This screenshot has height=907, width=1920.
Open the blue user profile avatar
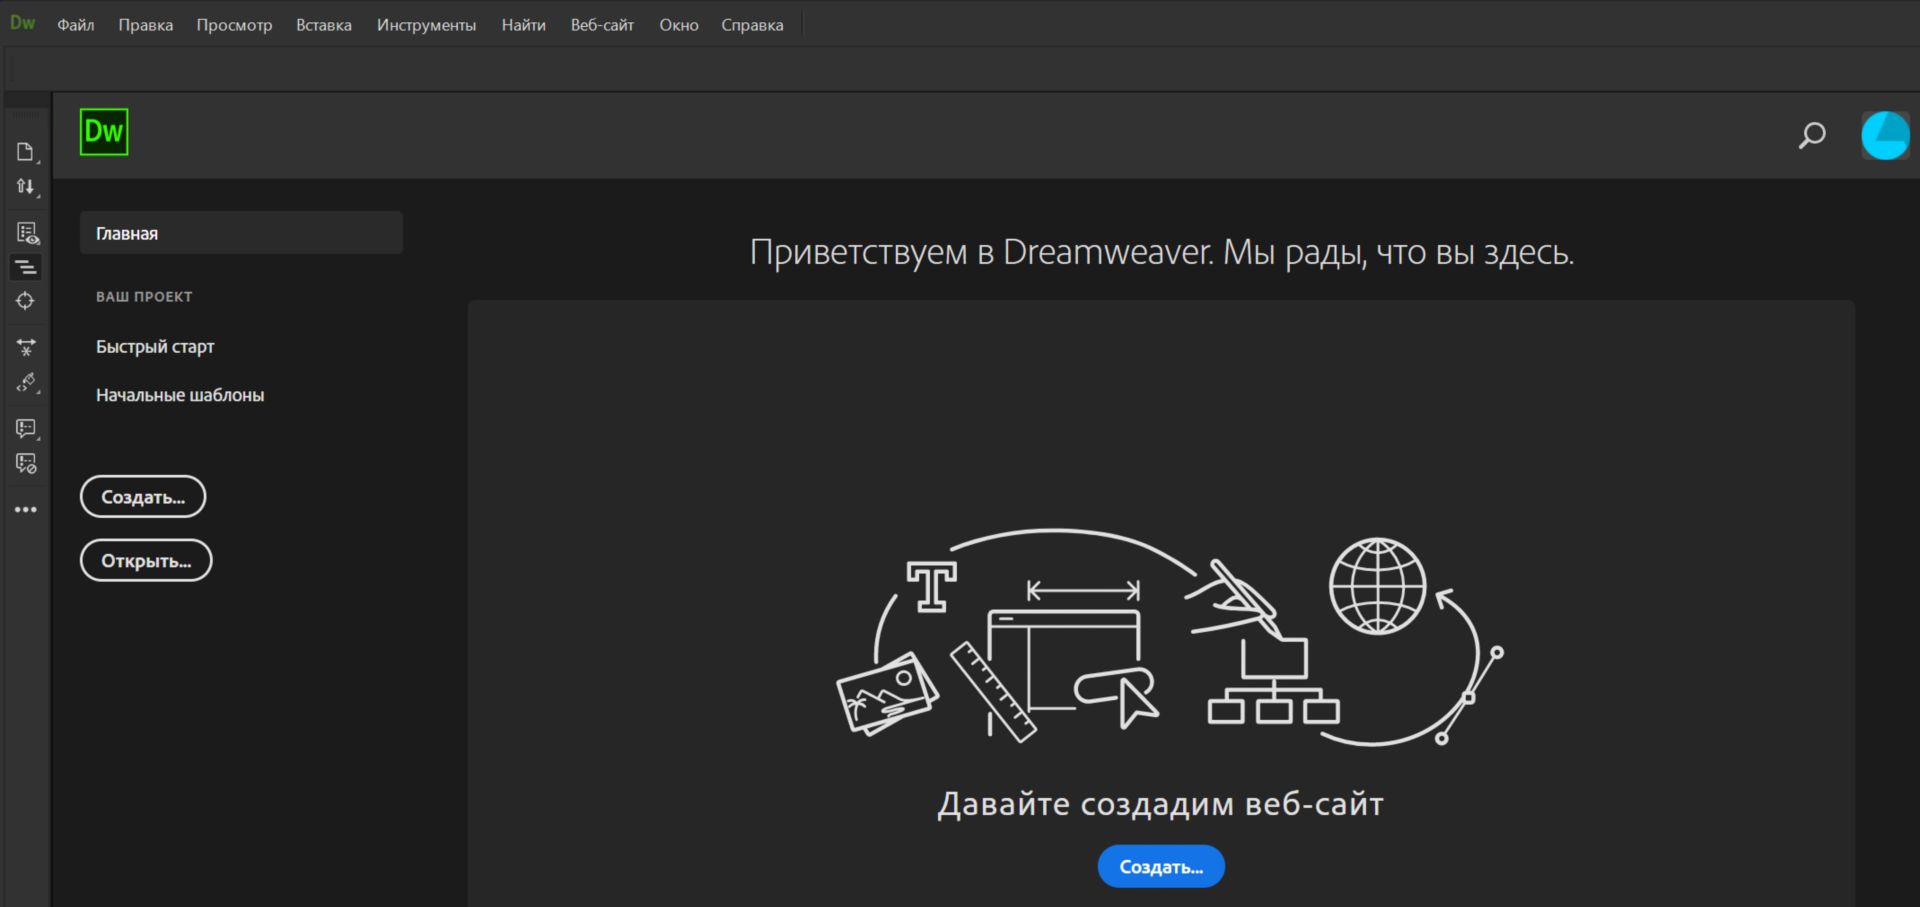1885,135
